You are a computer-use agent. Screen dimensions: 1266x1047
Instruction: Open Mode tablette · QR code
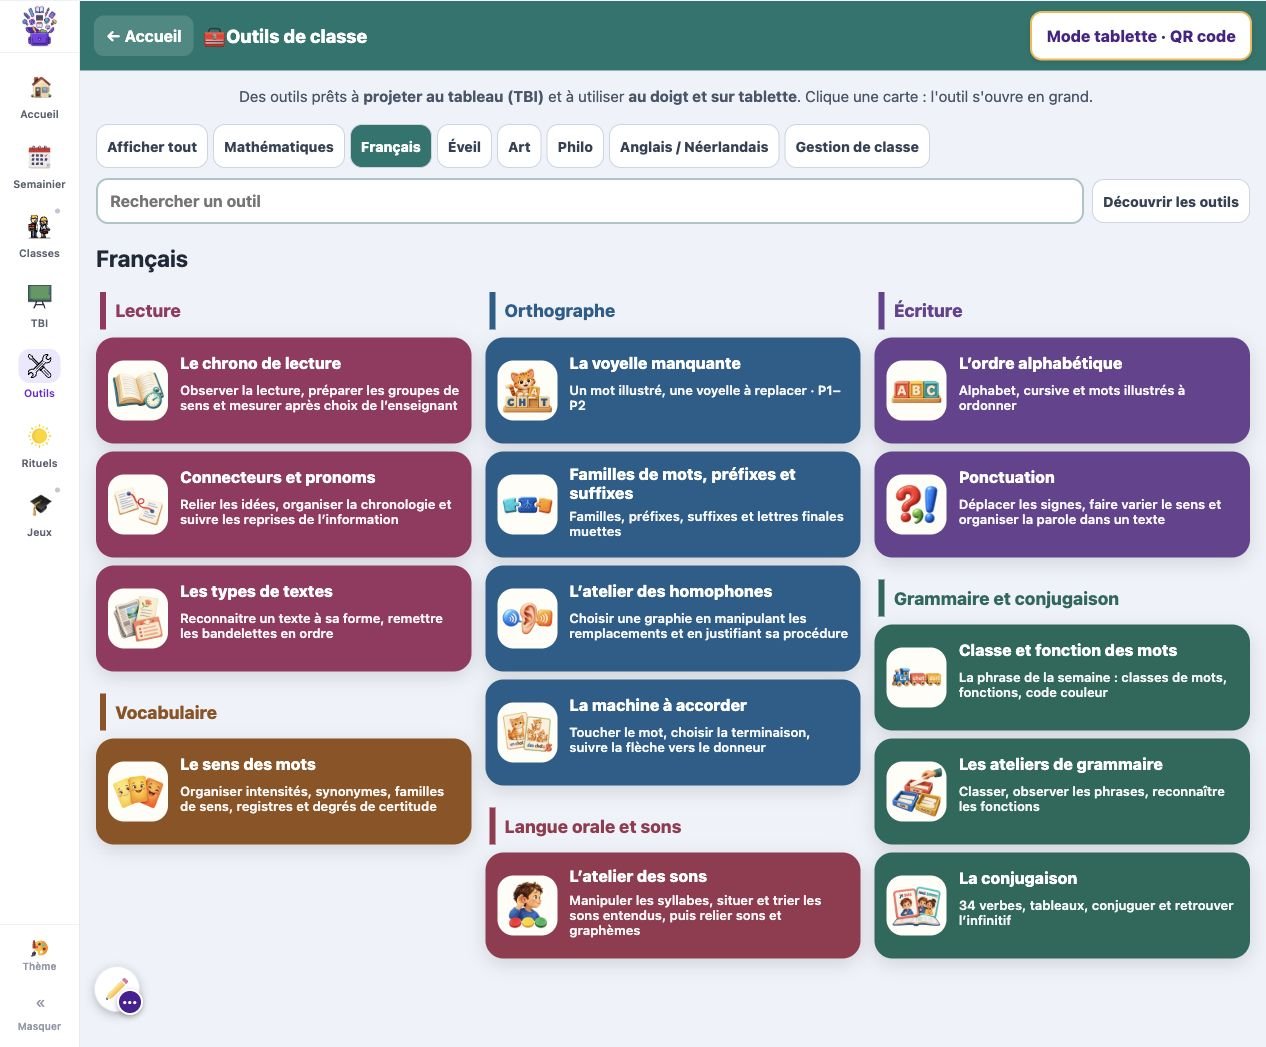1141,36
